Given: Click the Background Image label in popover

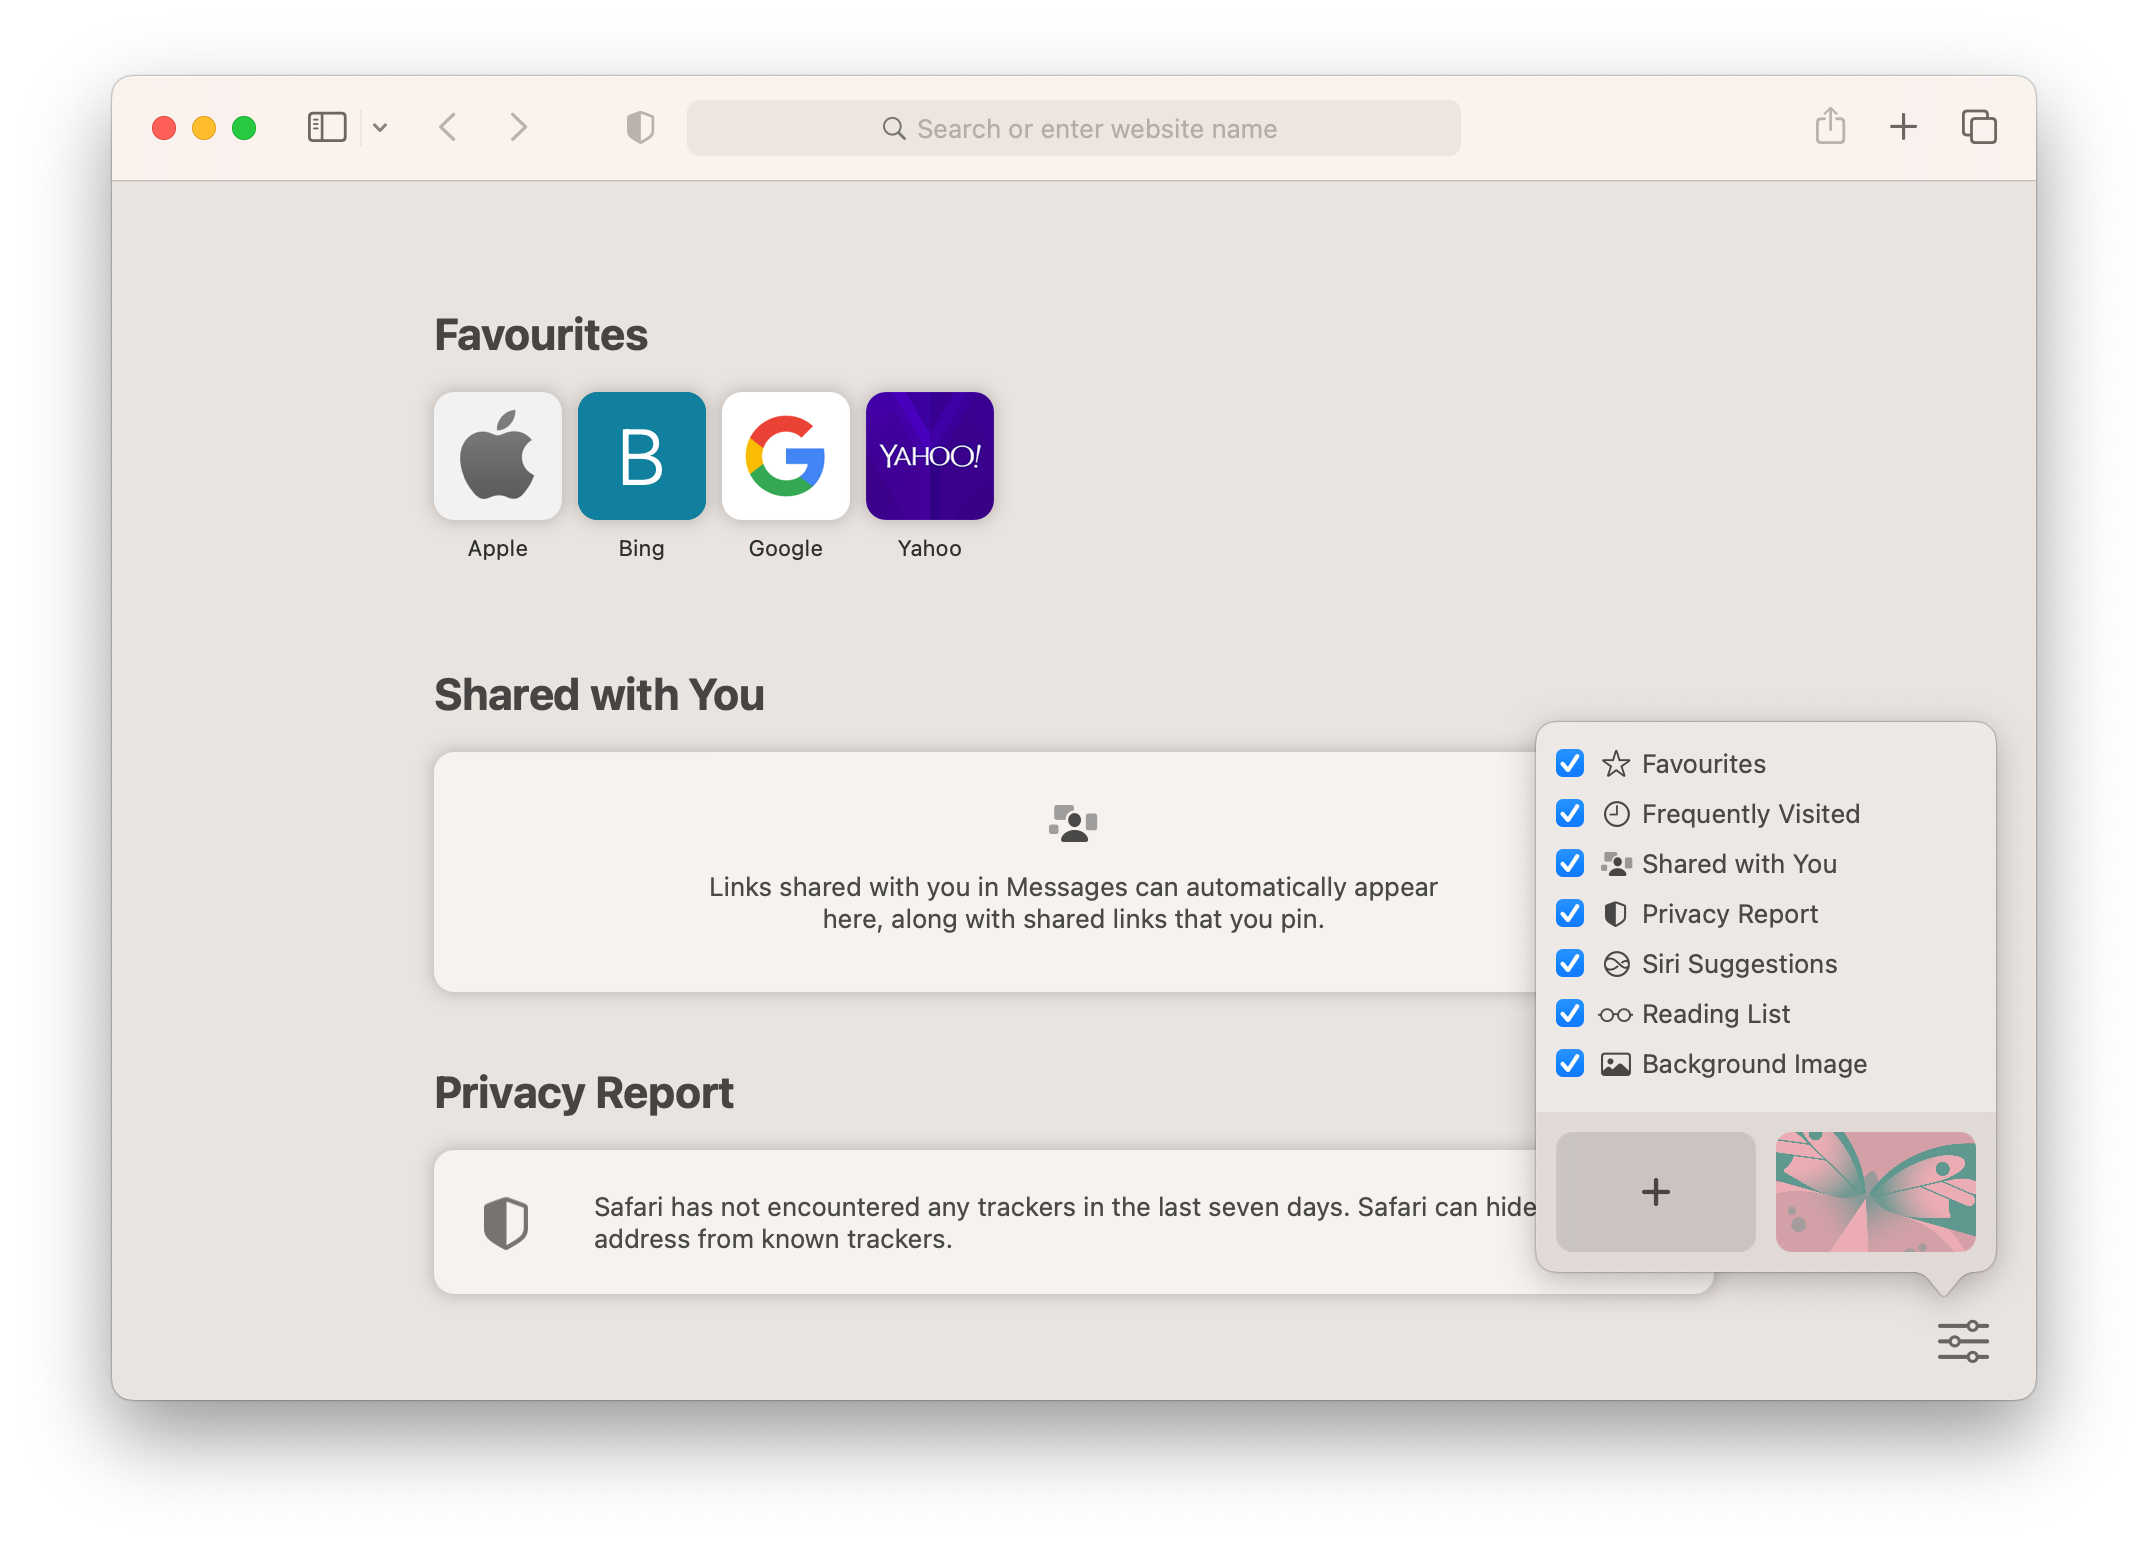Looking at the screenshot, I should point(1755,1064).
